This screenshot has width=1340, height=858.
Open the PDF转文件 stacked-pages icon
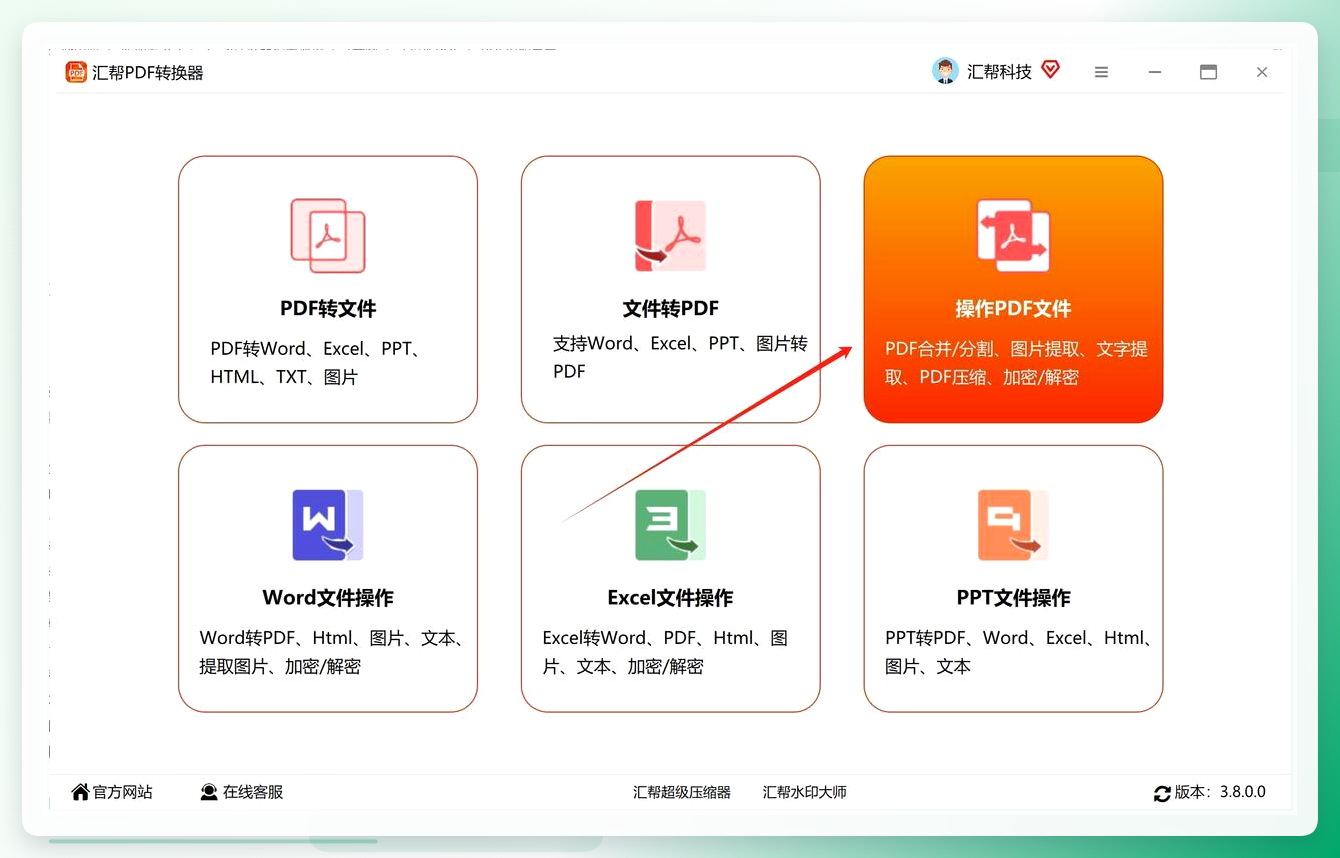(328, 236)
